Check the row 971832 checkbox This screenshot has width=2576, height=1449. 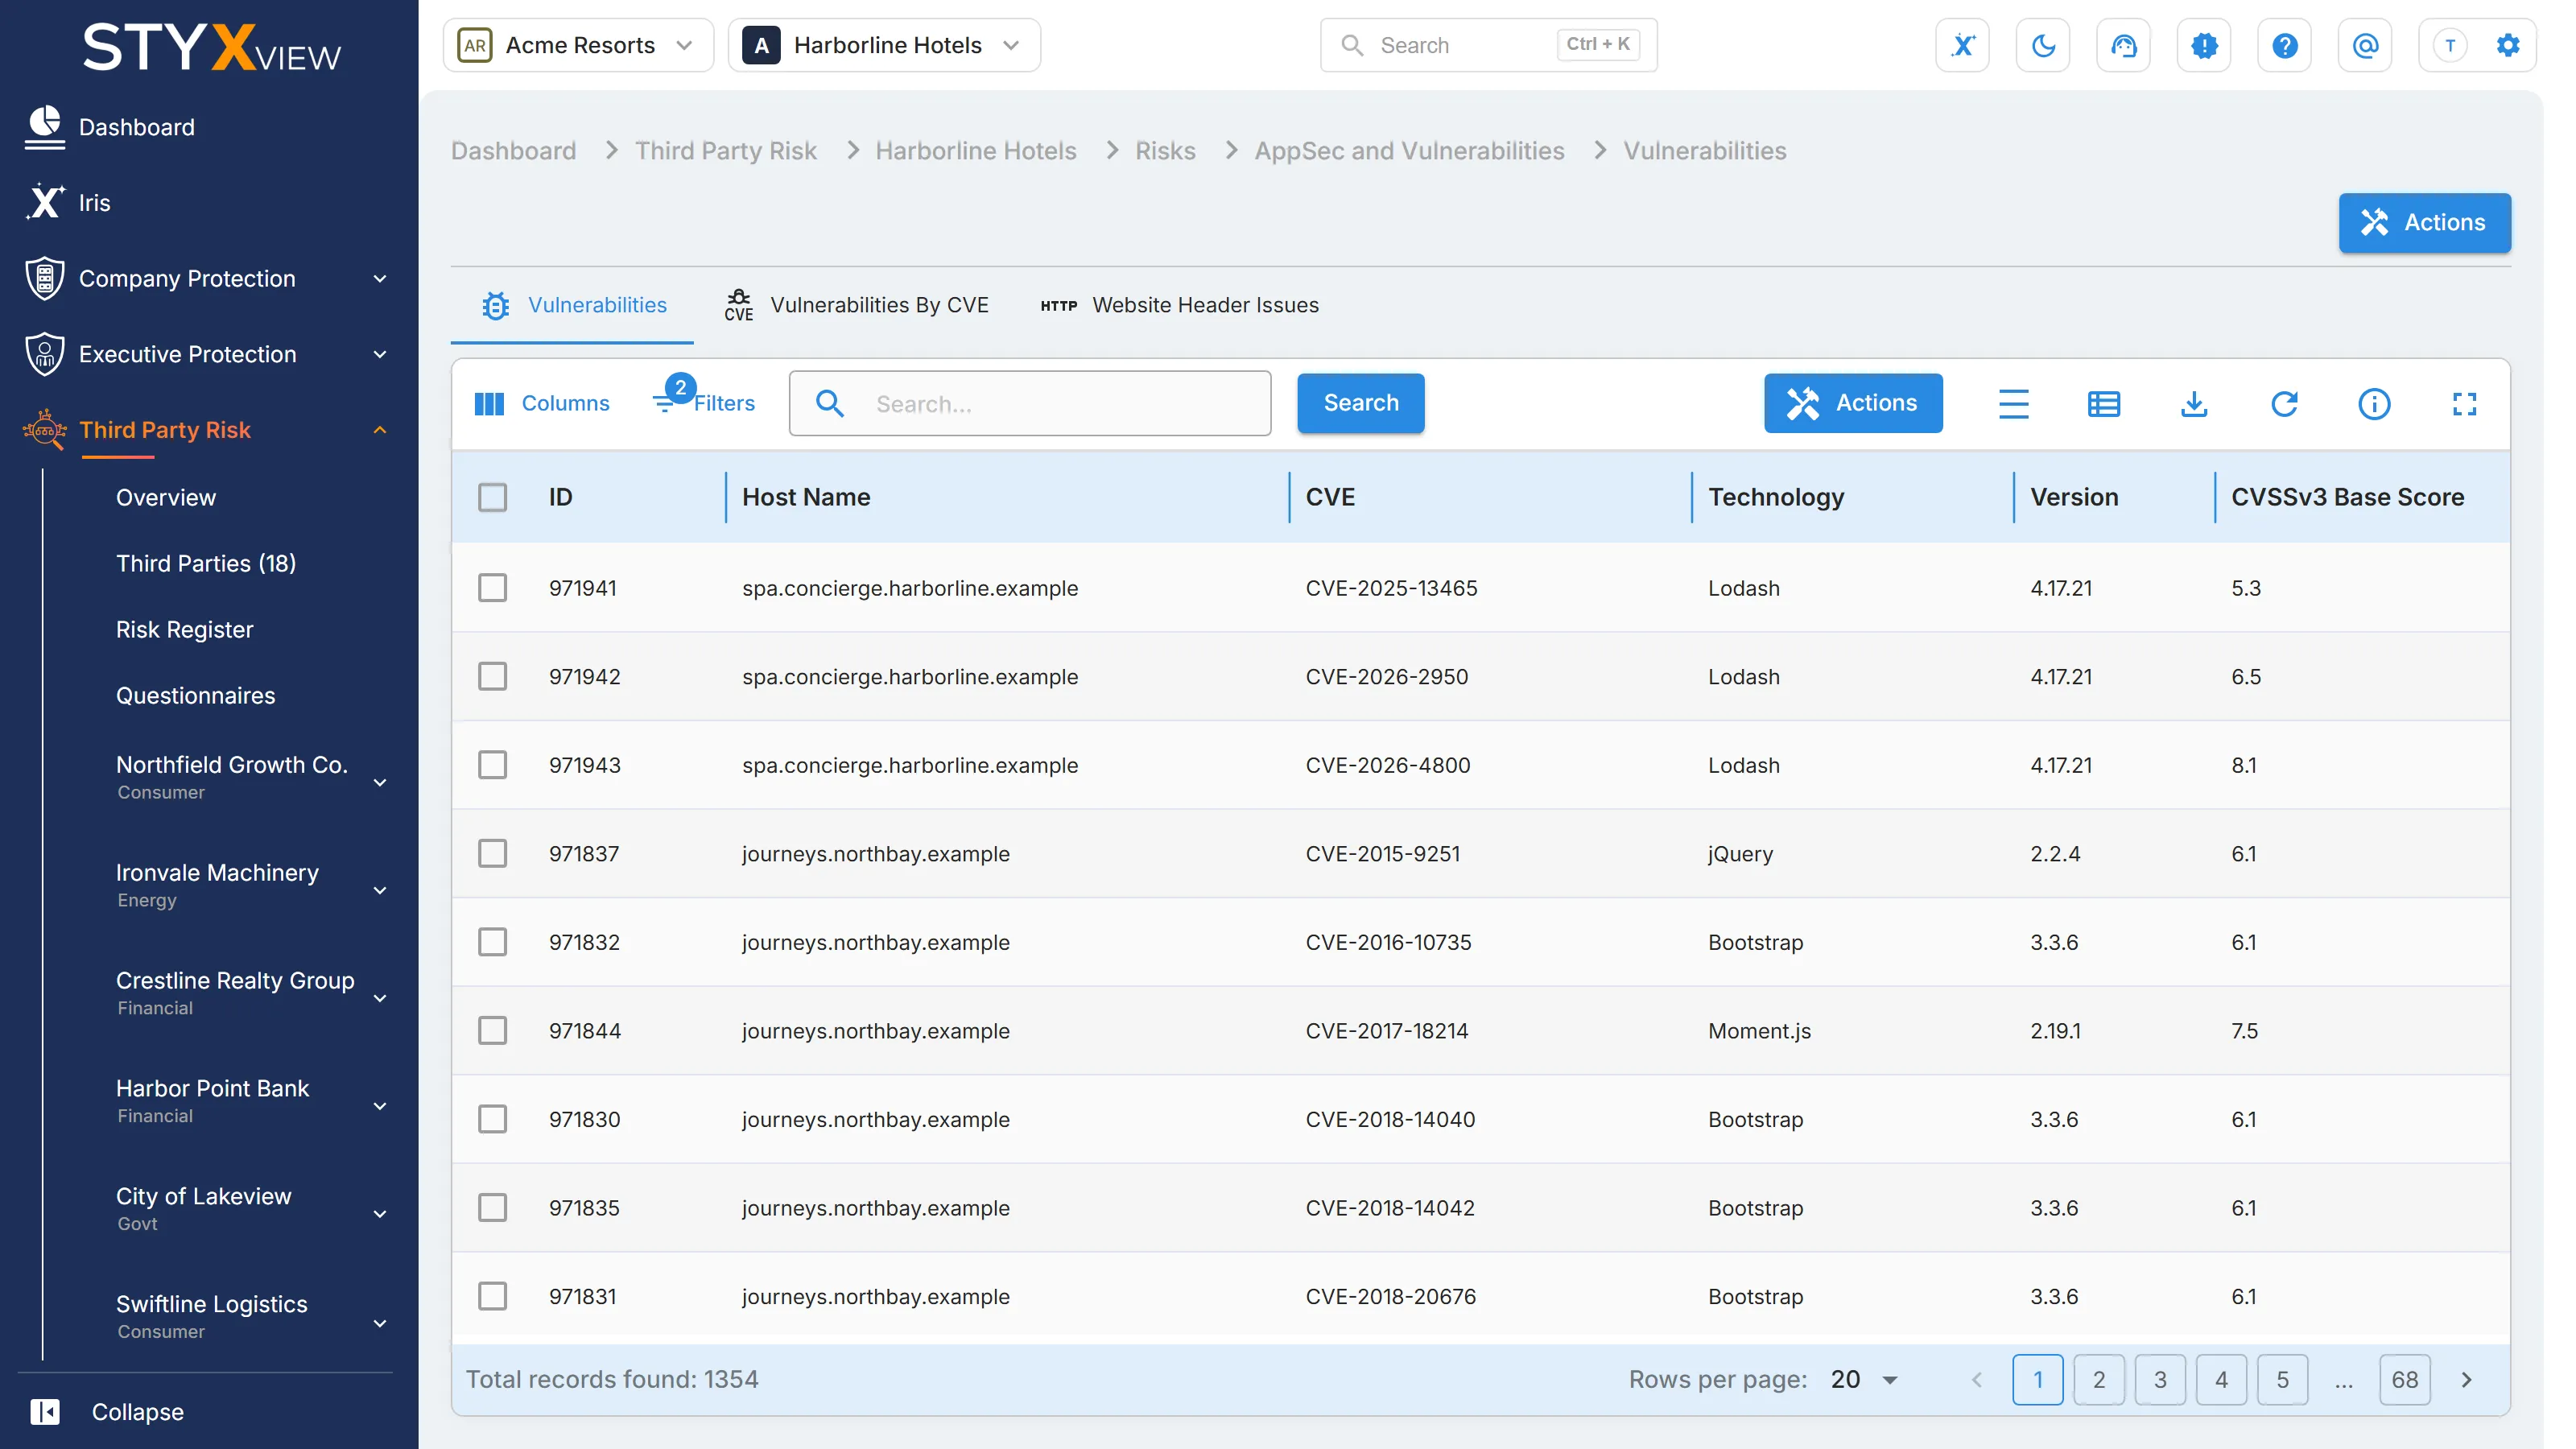pos(492,942)
